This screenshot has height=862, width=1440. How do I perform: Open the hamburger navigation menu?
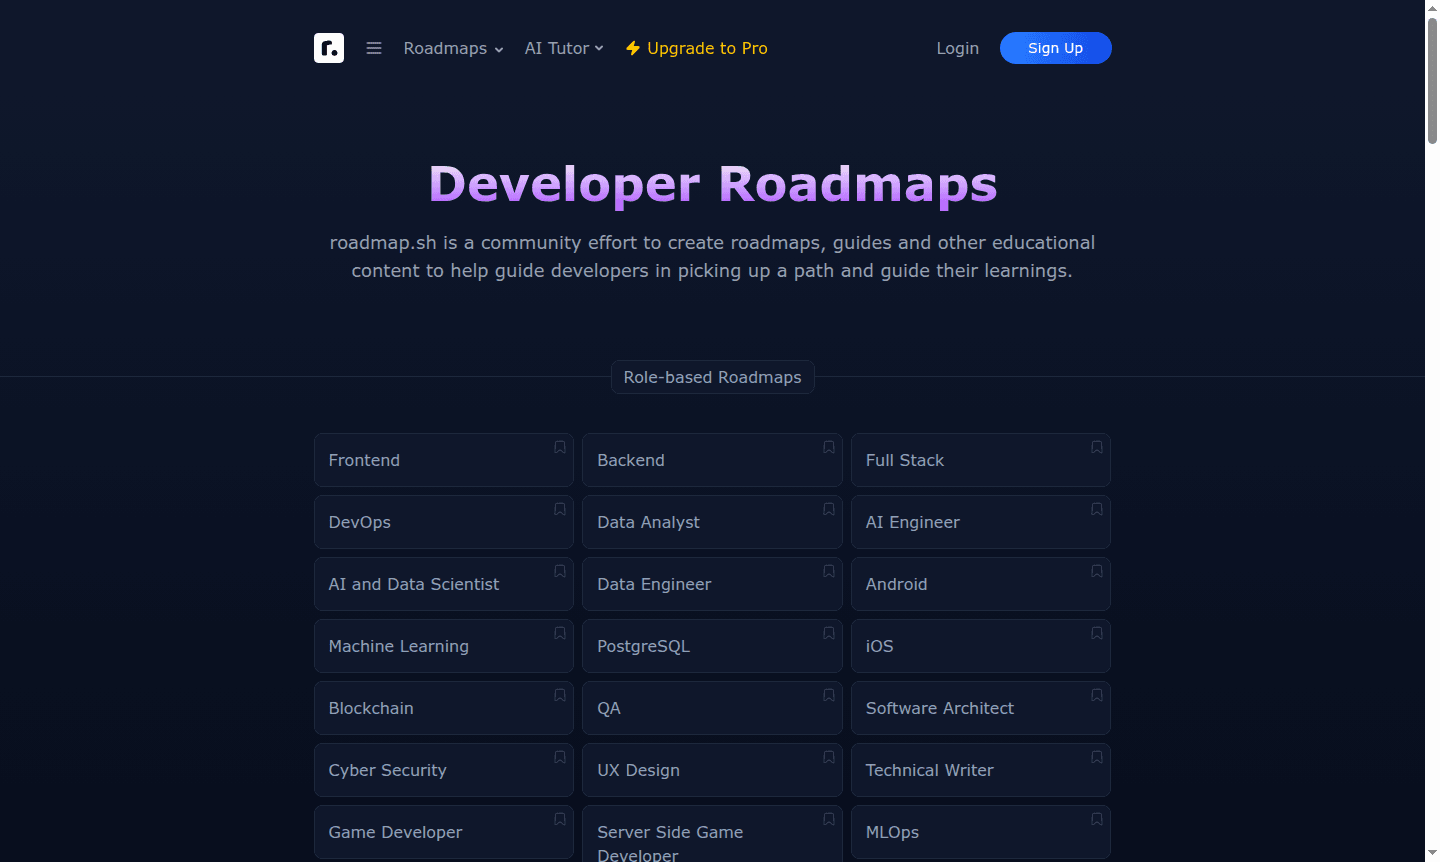[373, 47]
